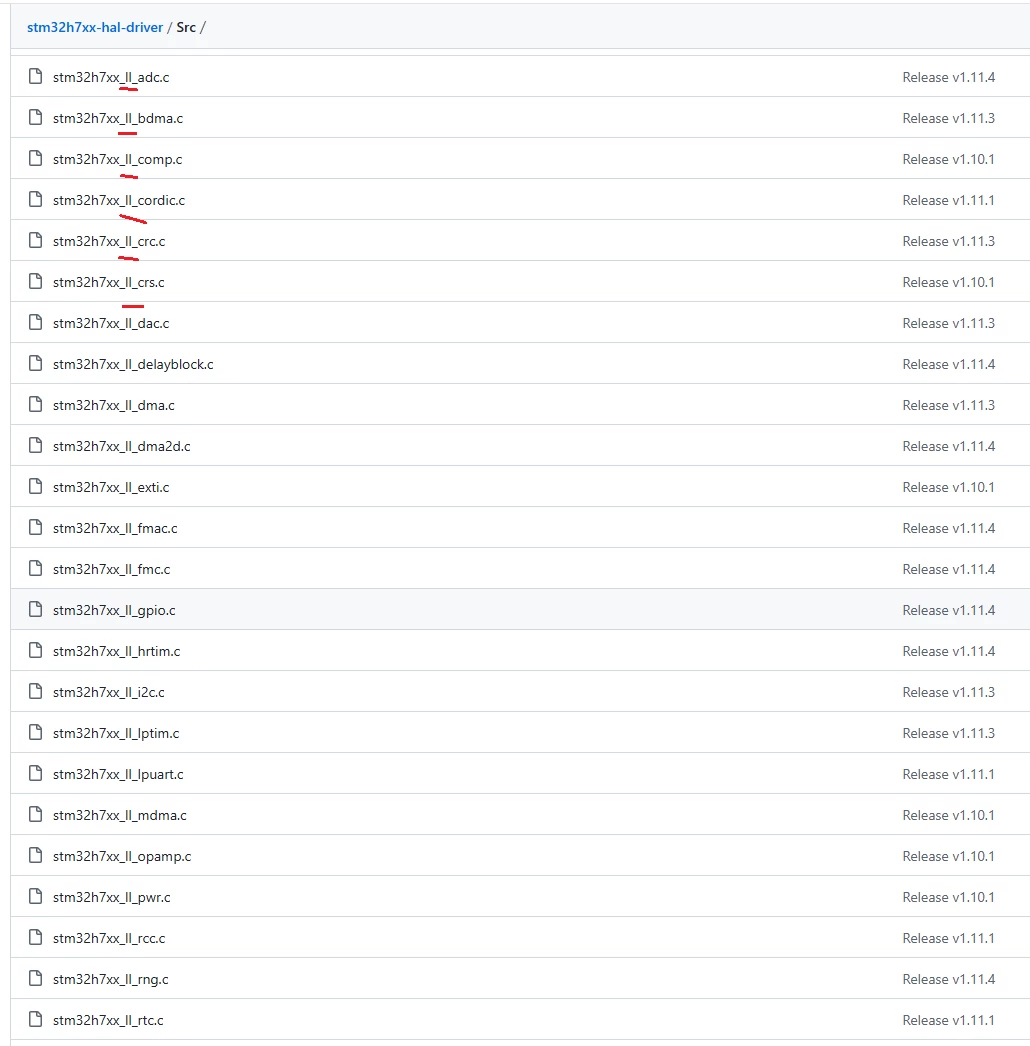The height and width of the screenshot is (1046, 1030).
Task: Open file stm32h7xx_ll_rcc.c
Action: coord(109,939)
